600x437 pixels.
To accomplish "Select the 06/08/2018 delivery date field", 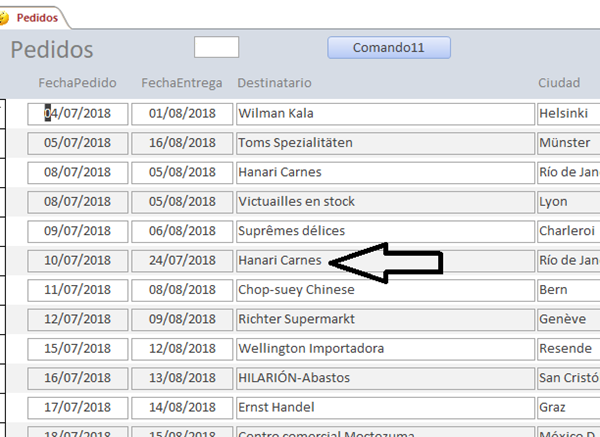I will pos(182,232).
